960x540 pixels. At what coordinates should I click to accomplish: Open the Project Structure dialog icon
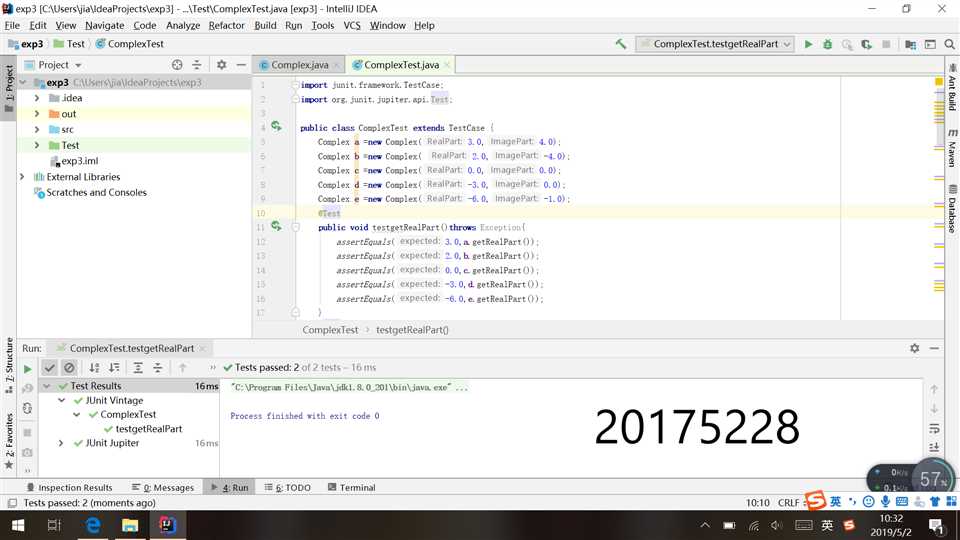[x=910, y=44]
